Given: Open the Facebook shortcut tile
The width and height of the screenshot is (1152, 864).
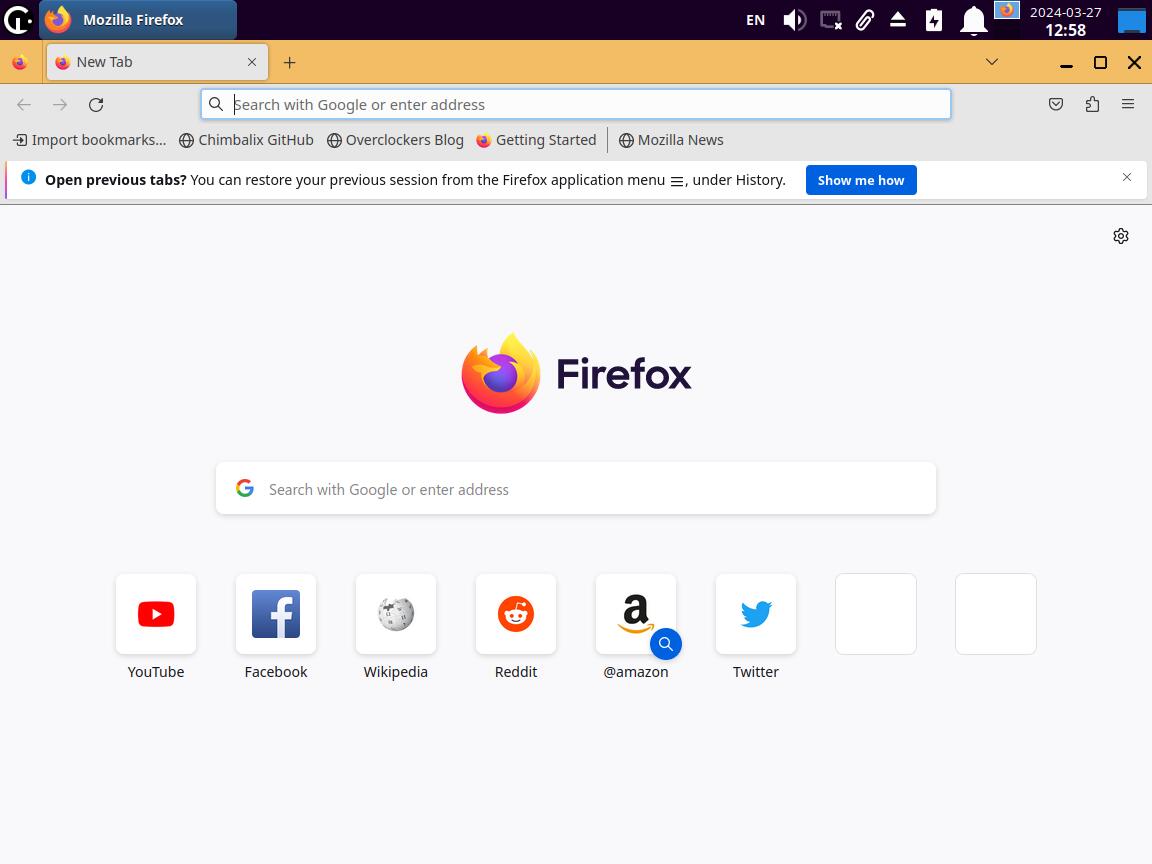Looking at the screenshot, I should [276, 614].
